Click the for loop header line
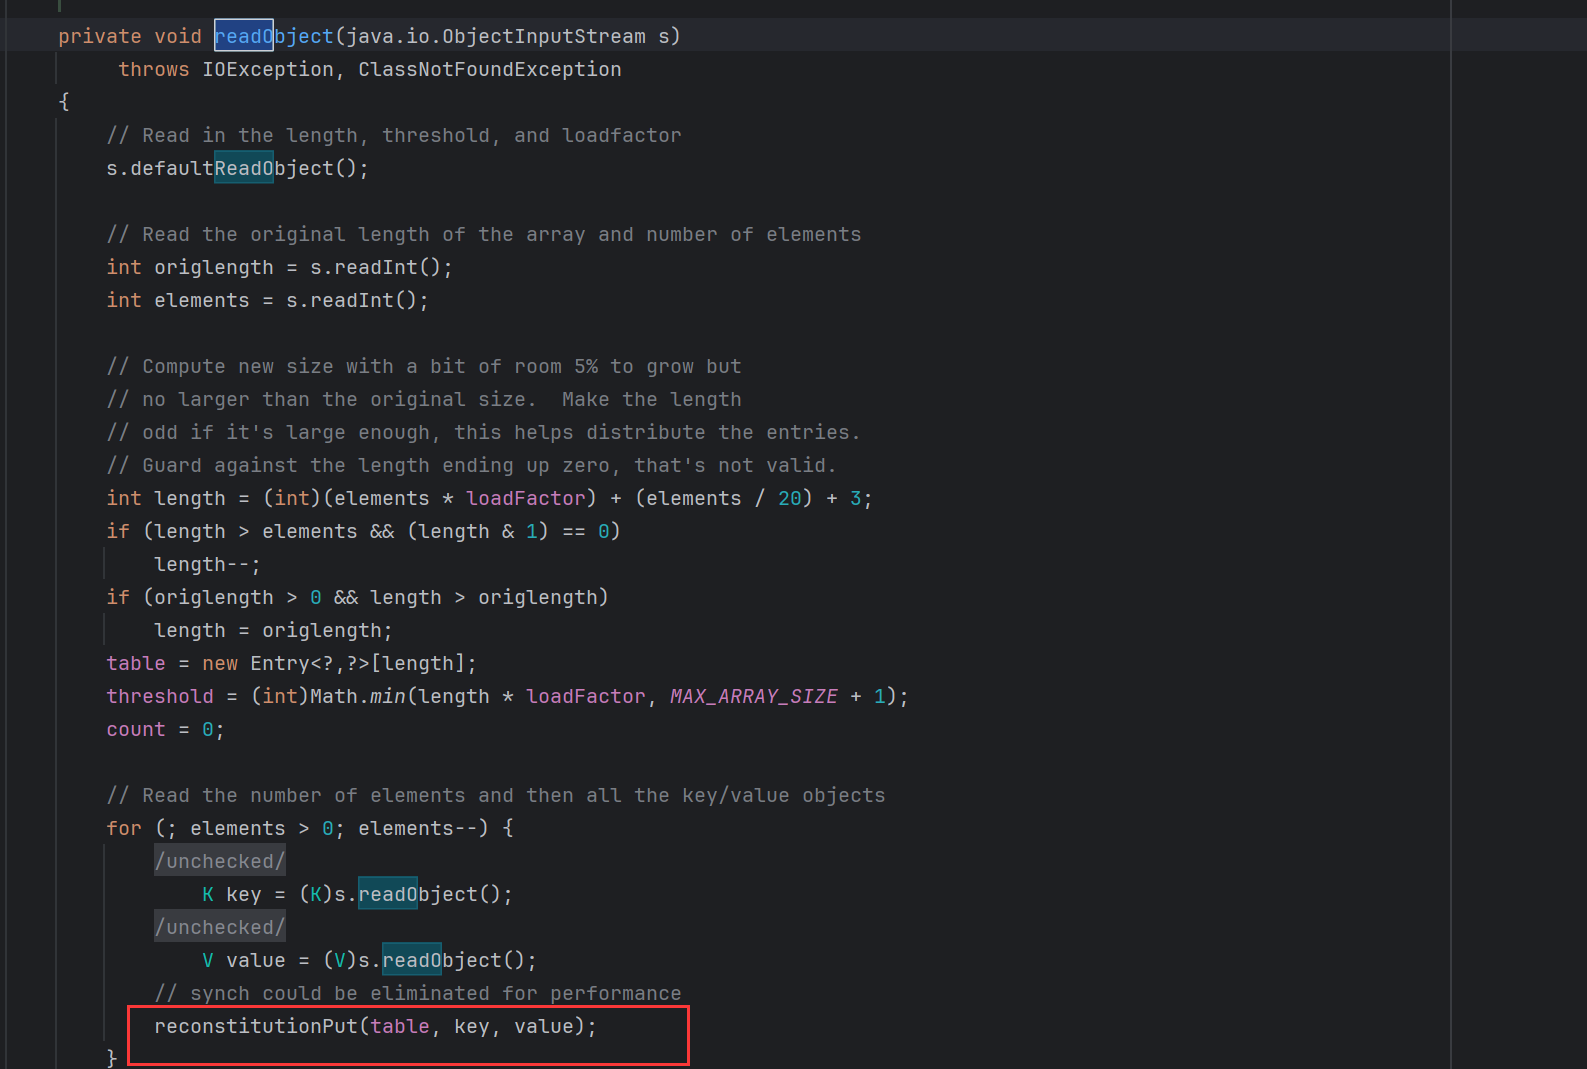The height and width of the screenshot is (1069, 1587). 310,828
